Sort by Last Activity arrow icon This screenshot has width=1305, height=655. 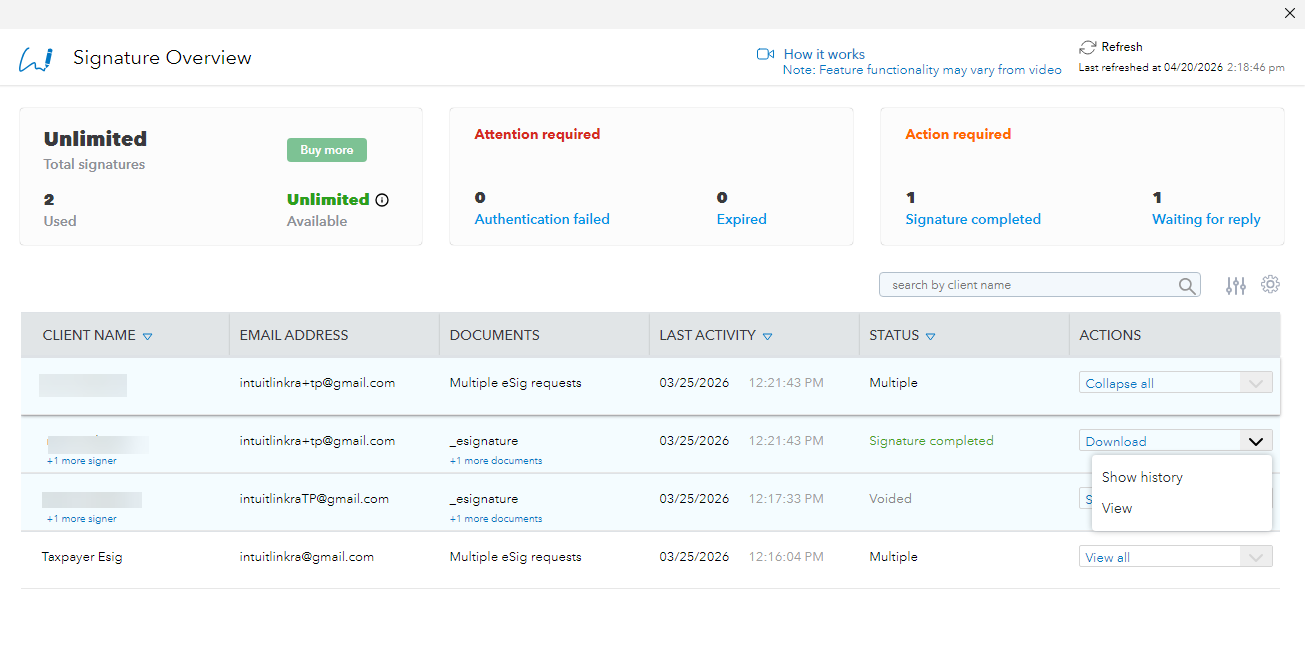tap(768, 337)
